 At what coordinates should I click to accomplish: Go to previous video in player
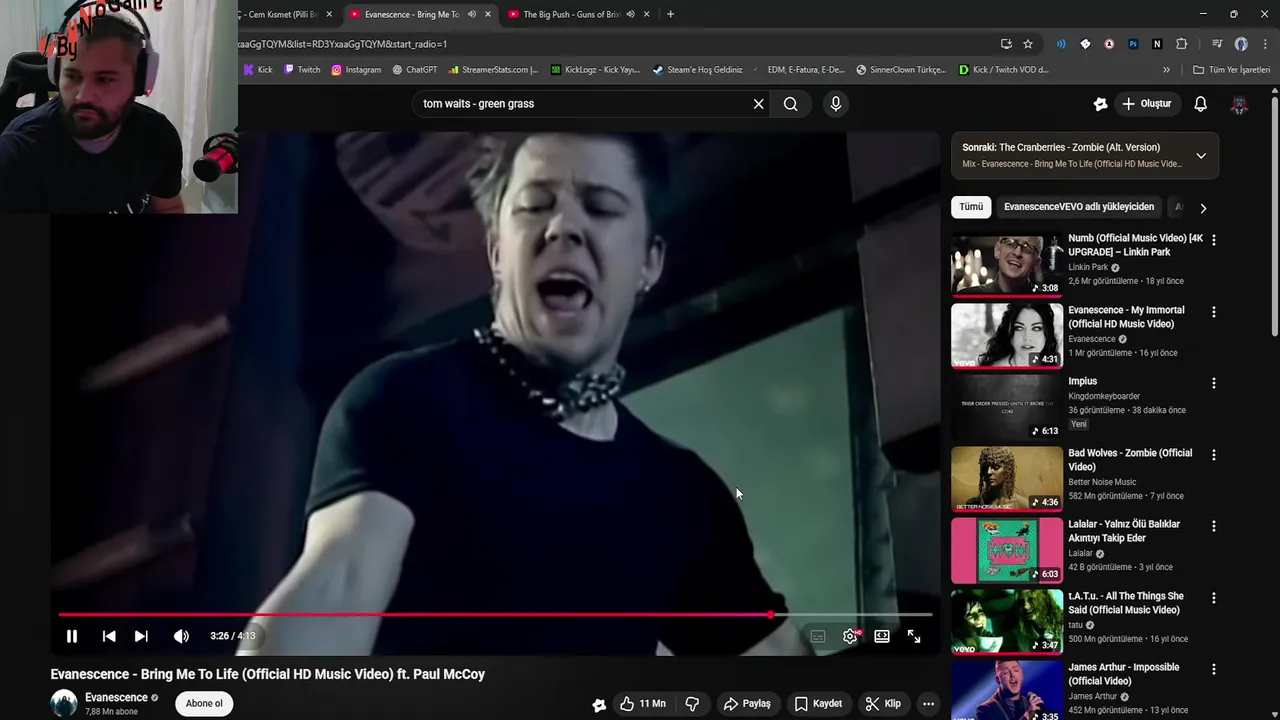109,636
